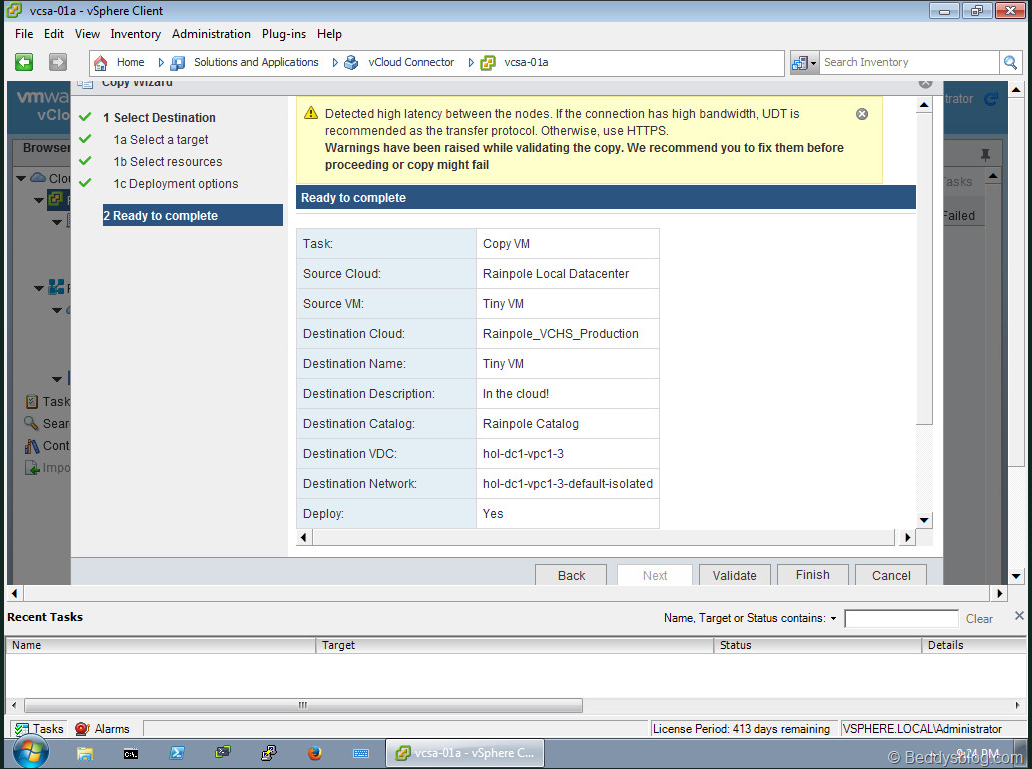Click the Rainpole_VCHS_Production destination cloud value

pyautogui.click(x=561, y=334)
